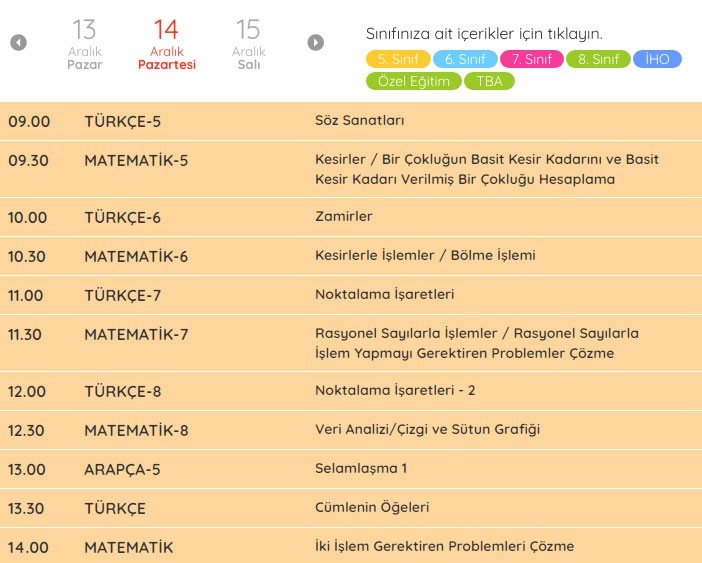Image resolution: width=702 pixels, height=563 pixels.
Task: Select 14 Aralık Pazartesi date
Action: click(166, 45)
